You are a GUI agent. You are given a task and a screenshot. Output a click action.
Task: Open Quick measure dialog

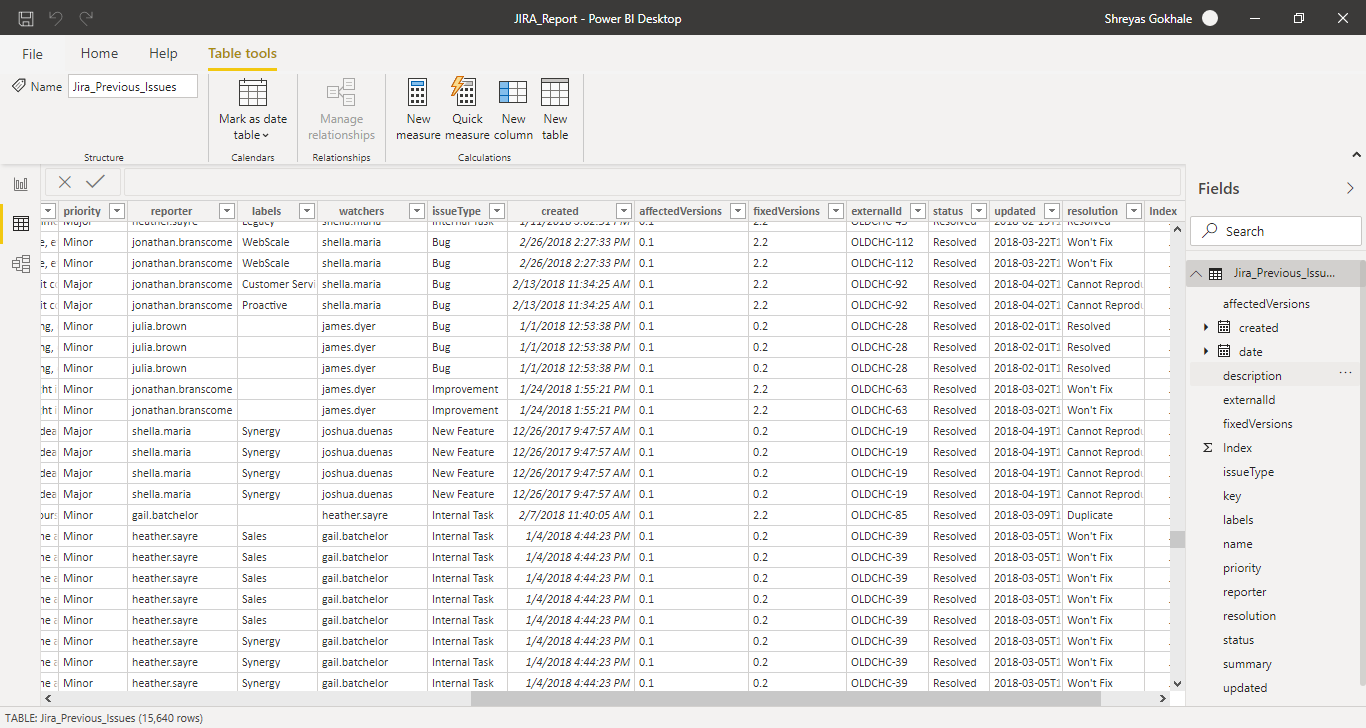pos(465,105)
